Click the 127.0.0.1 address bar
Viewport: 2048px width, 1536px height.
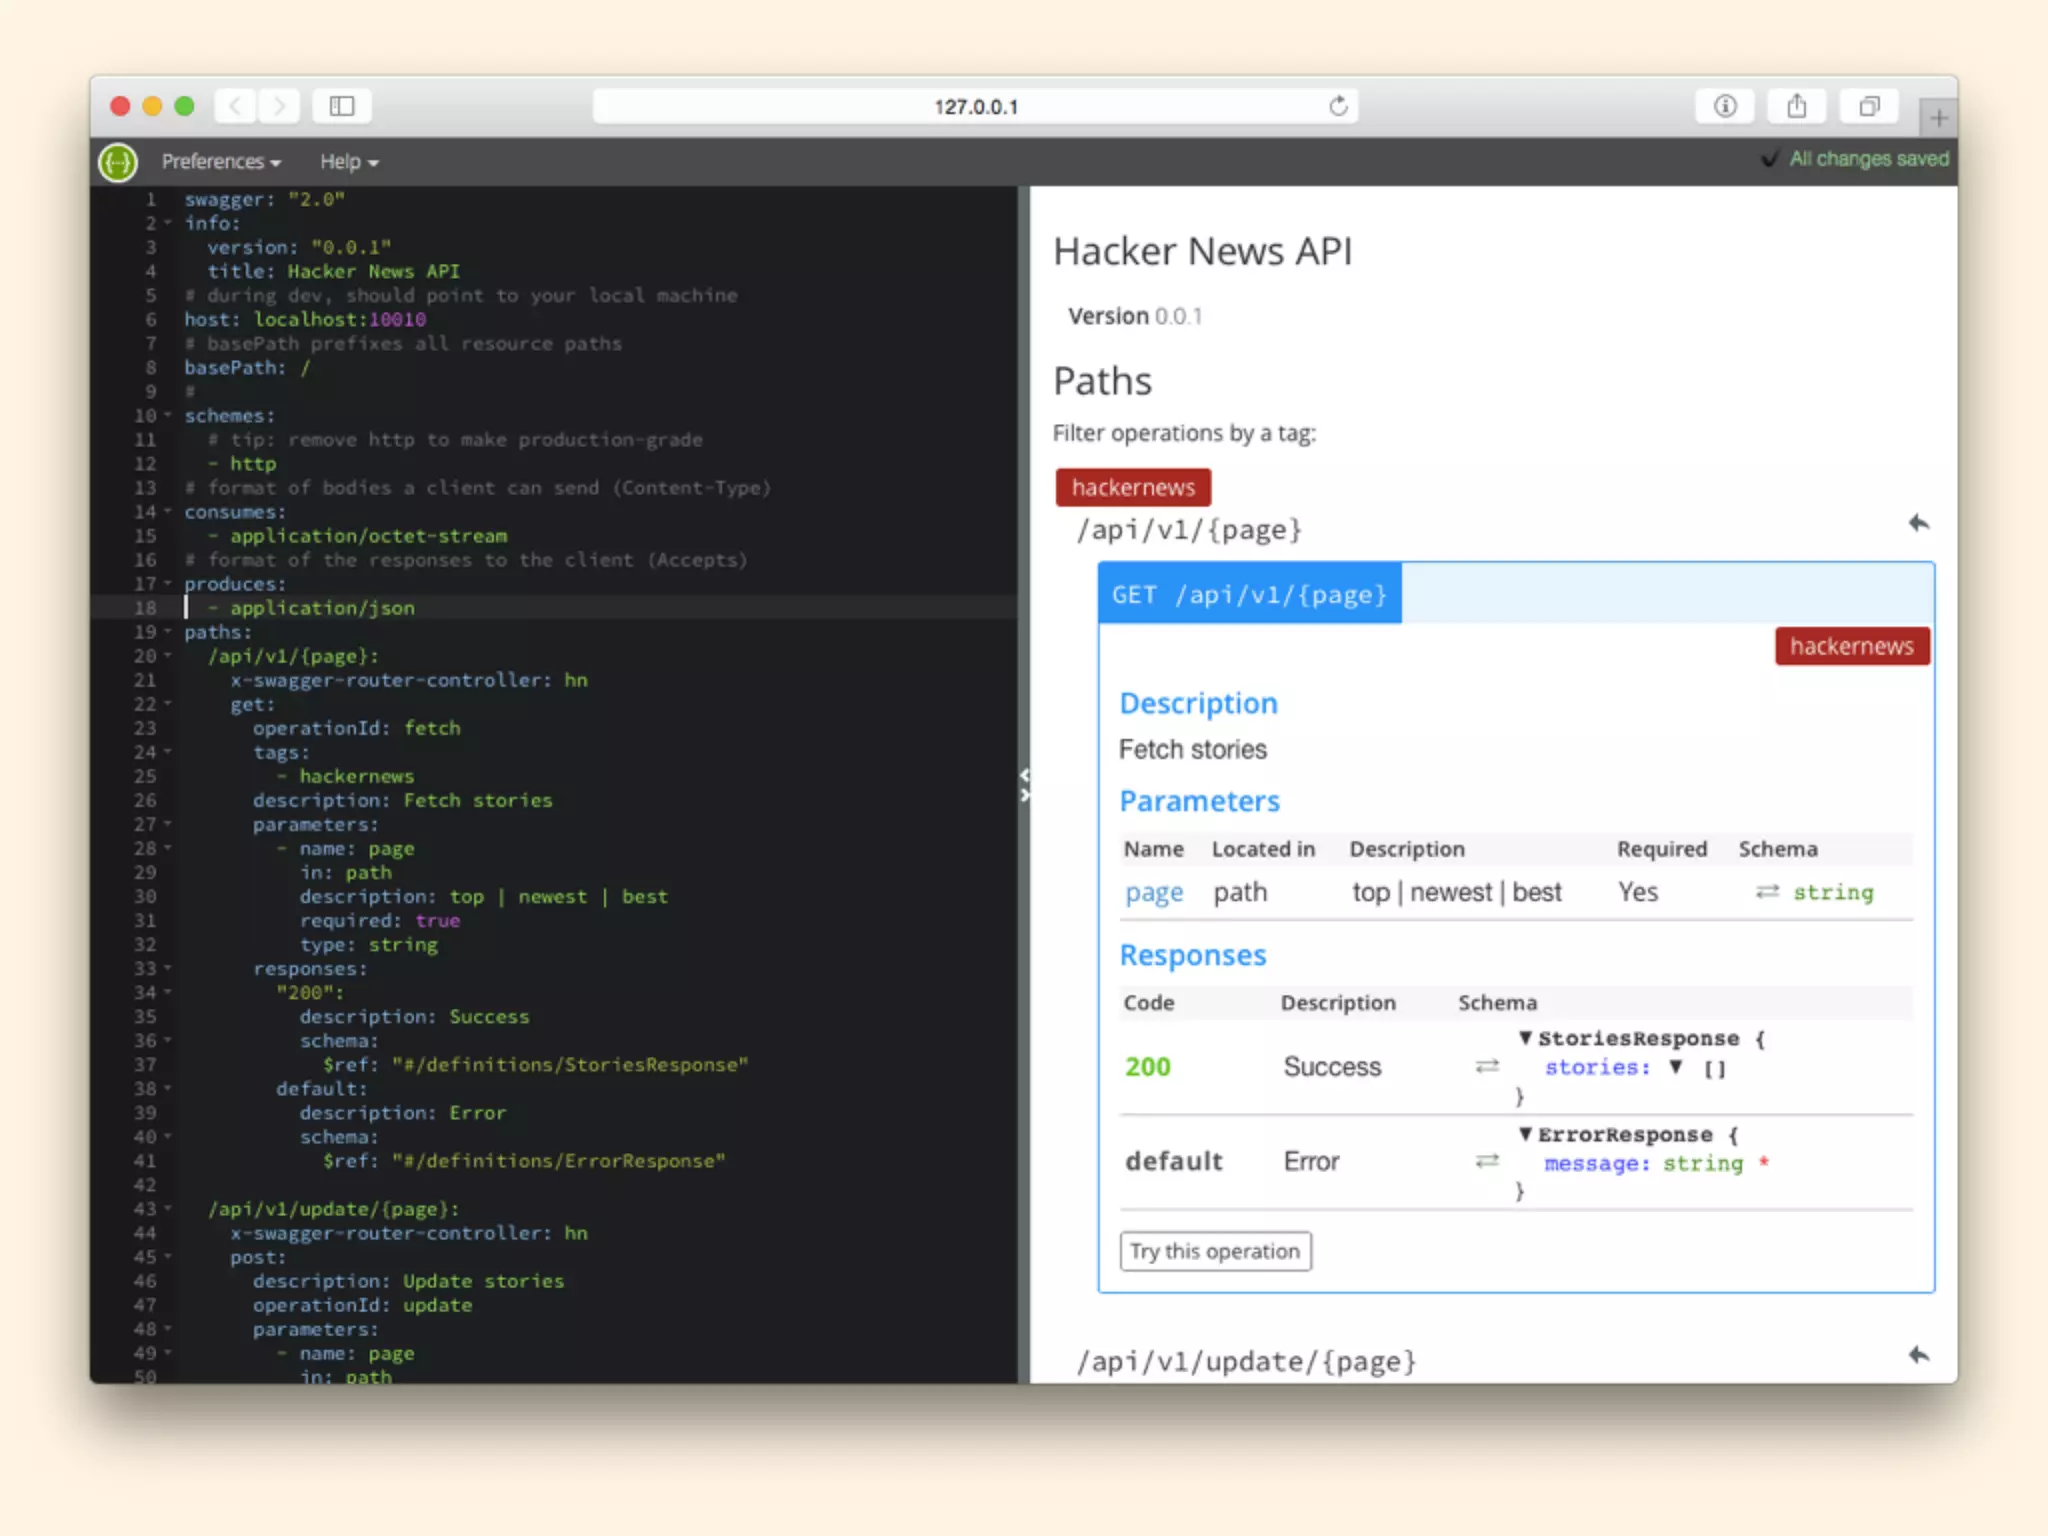pyautogui.click(x=975, y=106)
